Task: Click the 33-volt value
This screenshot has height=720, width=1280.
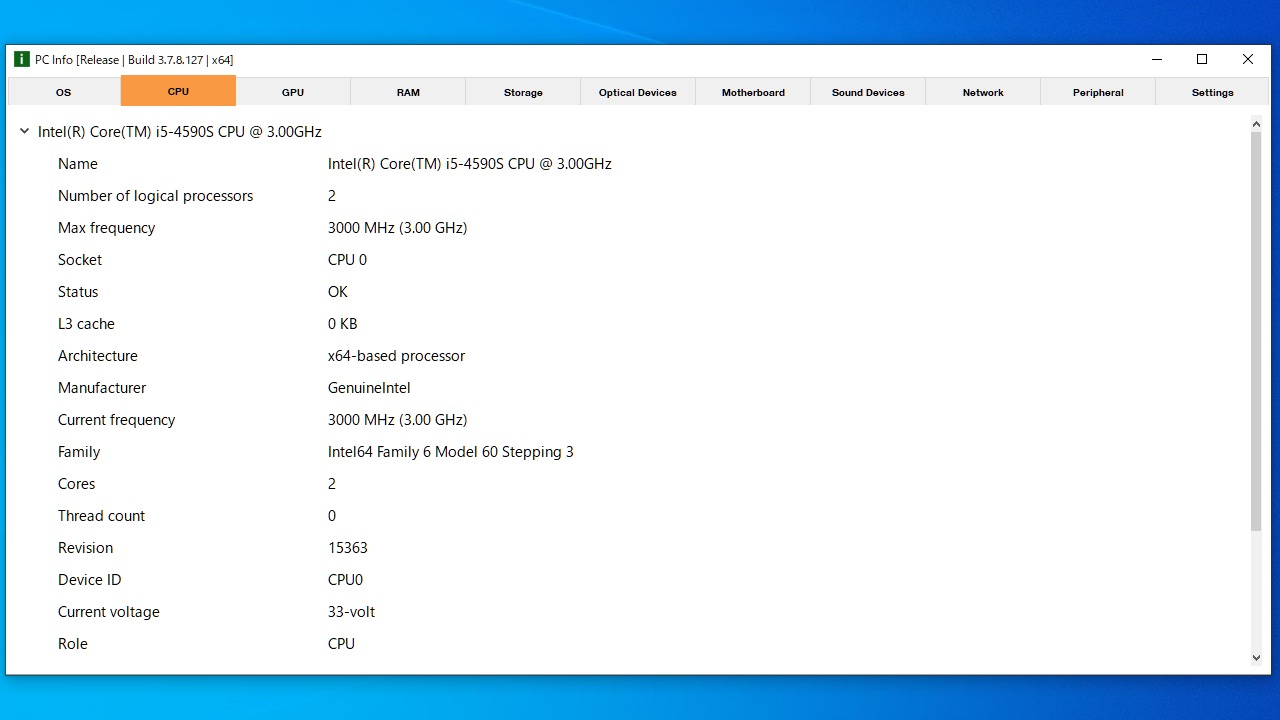Action: (x=351, y=612)
